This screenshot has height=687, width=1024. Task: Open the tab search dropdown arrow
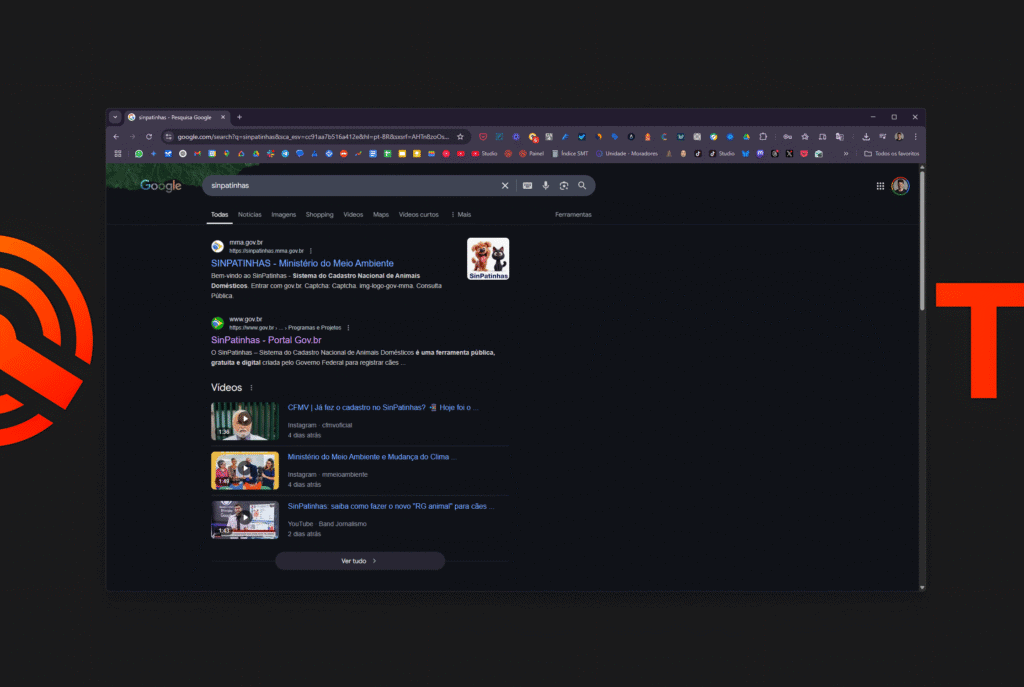tap(115, 117)
